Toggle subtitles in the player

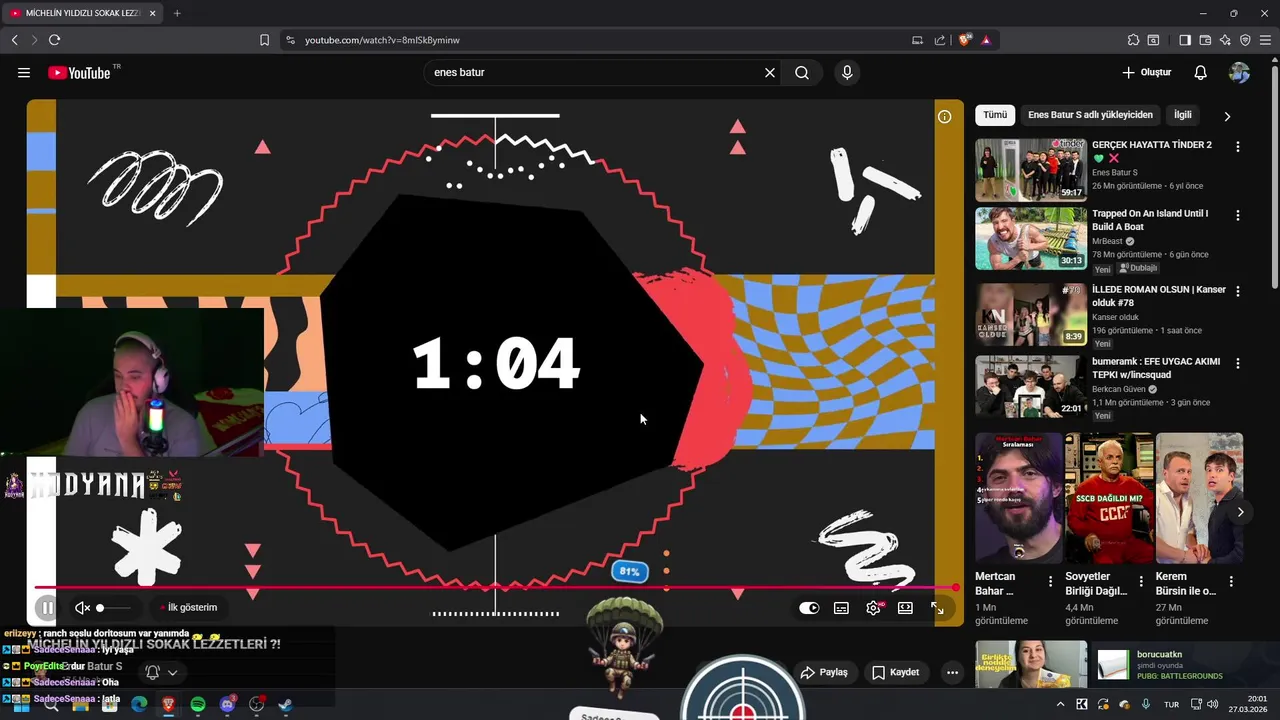click(x=842, y=607)
